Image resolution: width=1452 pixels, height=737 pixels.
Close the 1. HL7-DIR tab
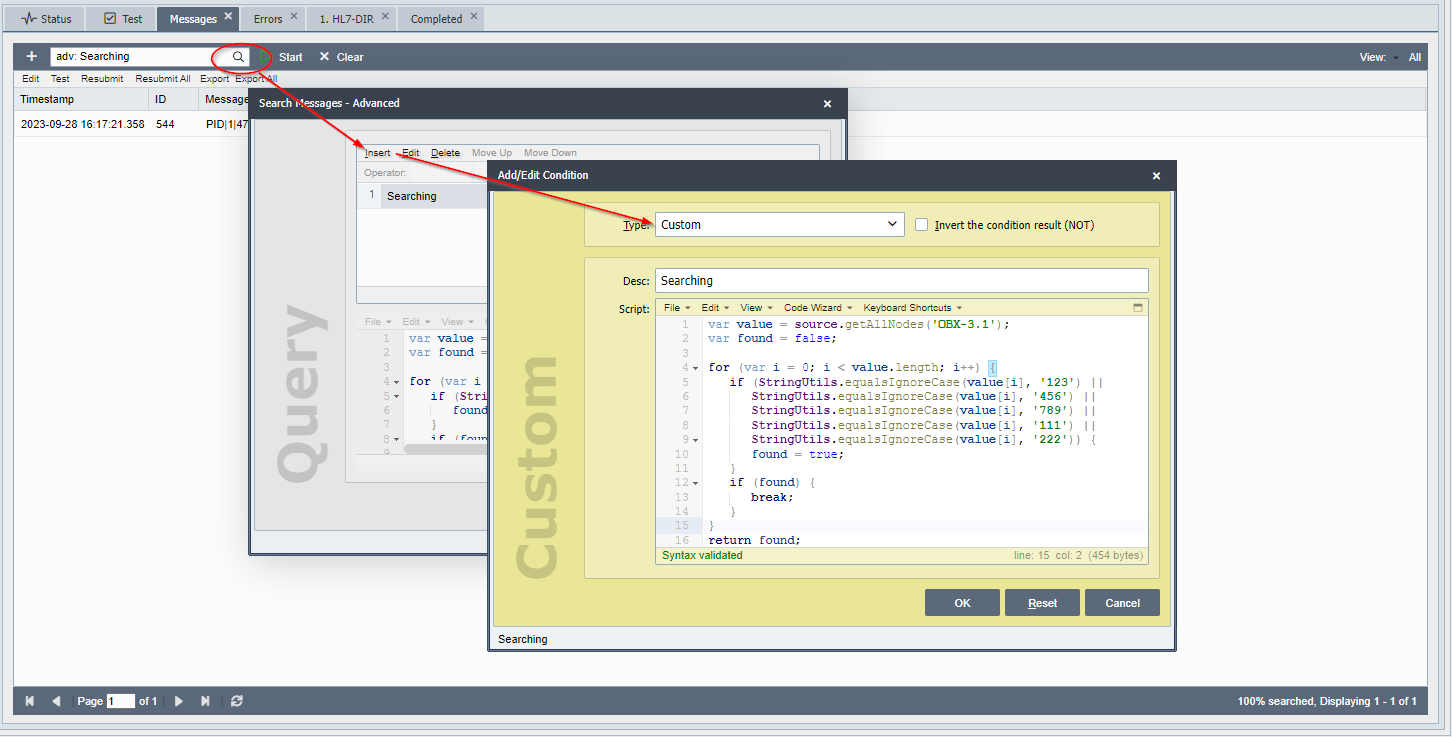point(385,16)
